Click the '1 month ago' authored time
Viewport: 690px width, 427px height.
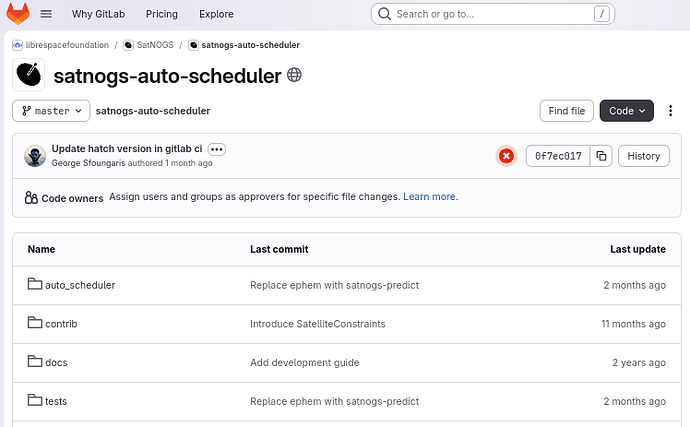tap(189, 163)
